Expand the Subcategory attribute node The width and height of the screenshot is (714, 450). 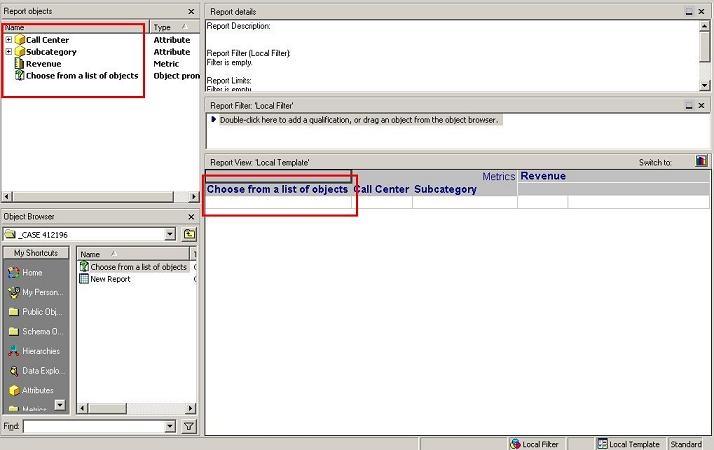point(9,52)
